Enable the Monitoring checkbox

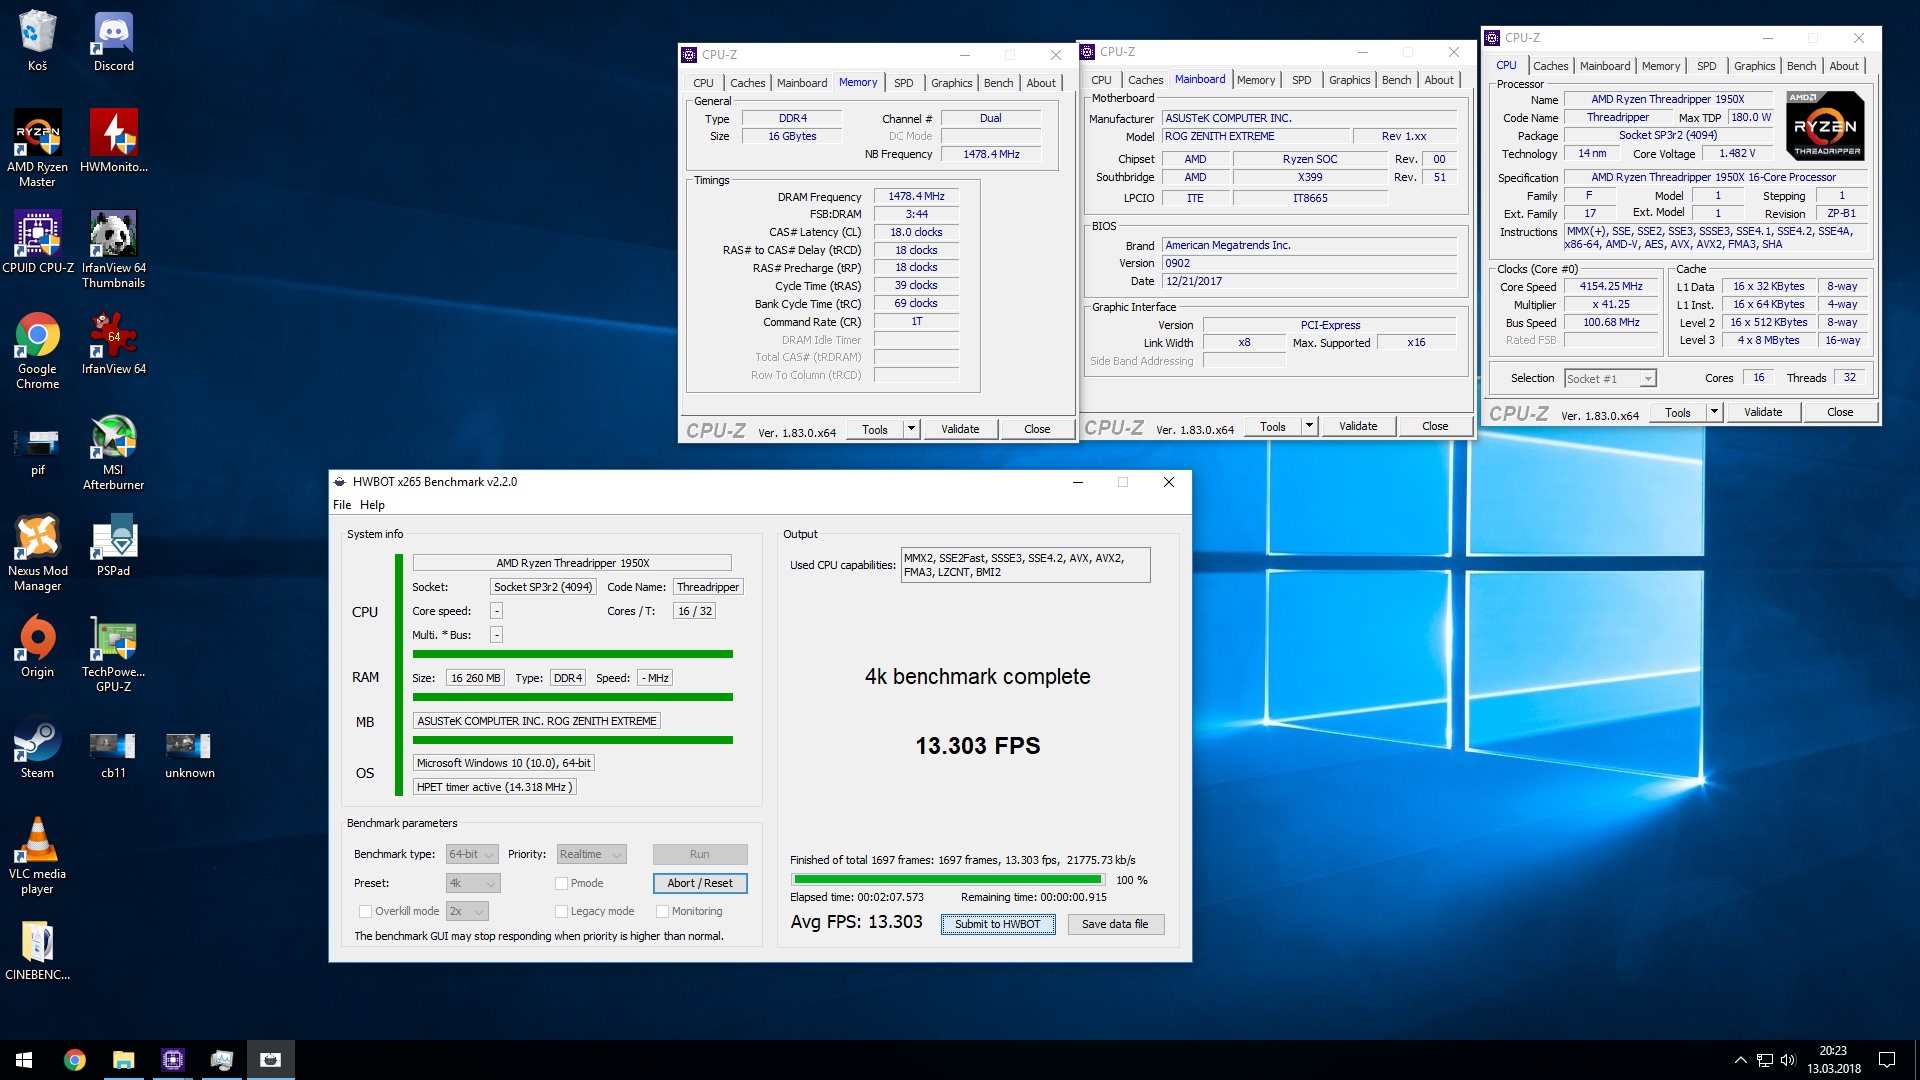tap(662, 911)
